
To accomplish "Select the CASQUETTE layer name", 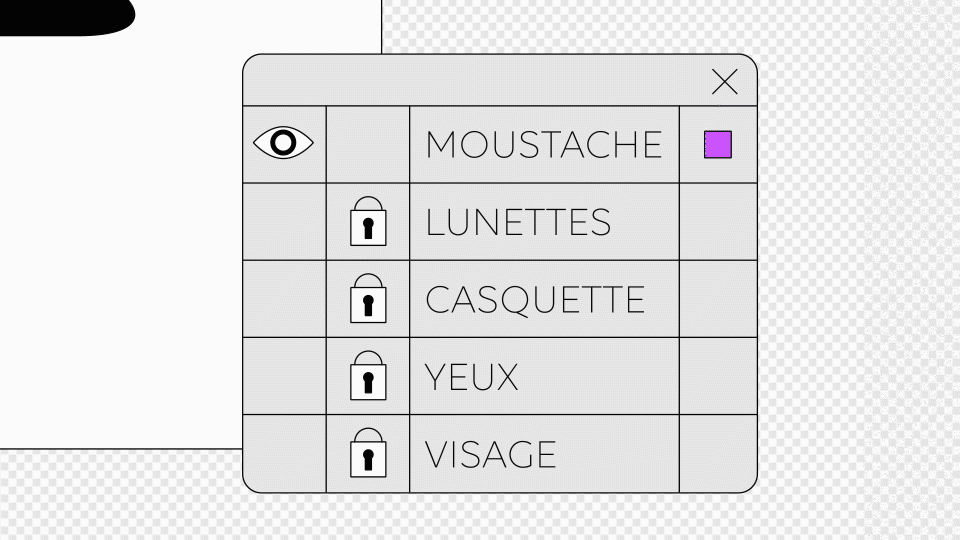I will [535, 299].
